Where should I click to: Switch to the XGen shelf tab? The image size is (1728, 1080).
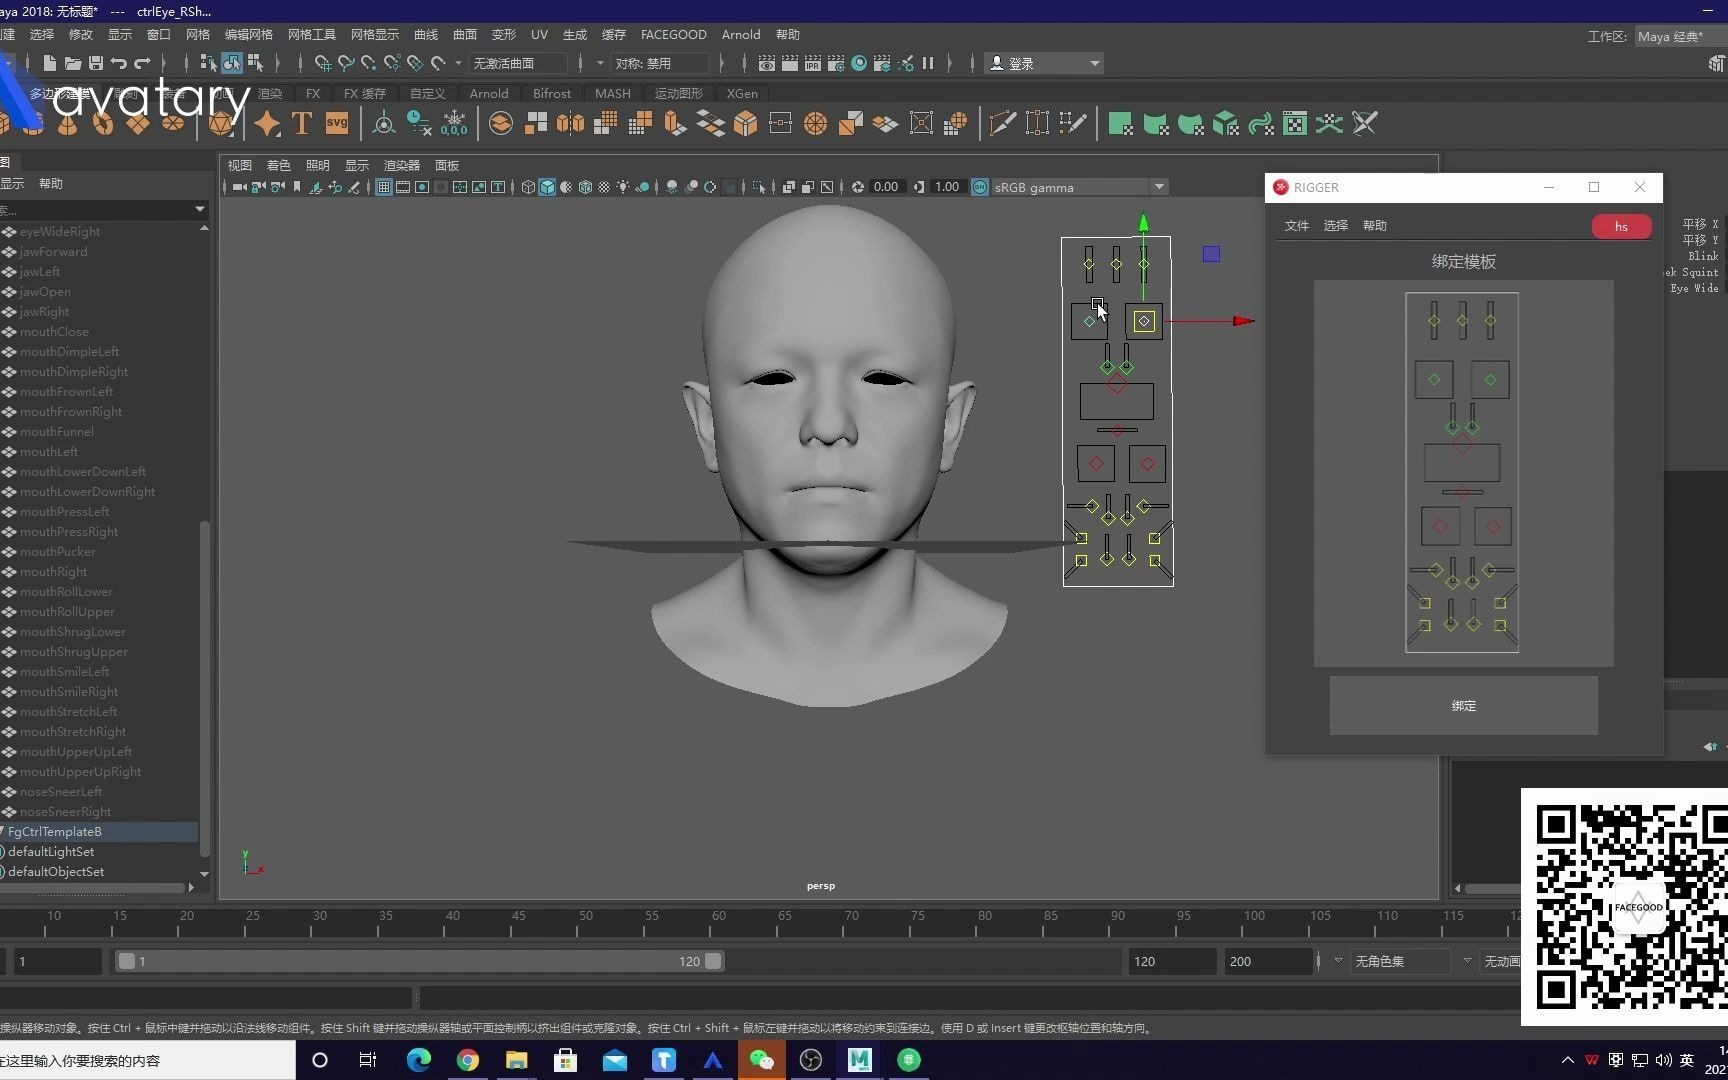pyautogui.click(x=741, y=93)
